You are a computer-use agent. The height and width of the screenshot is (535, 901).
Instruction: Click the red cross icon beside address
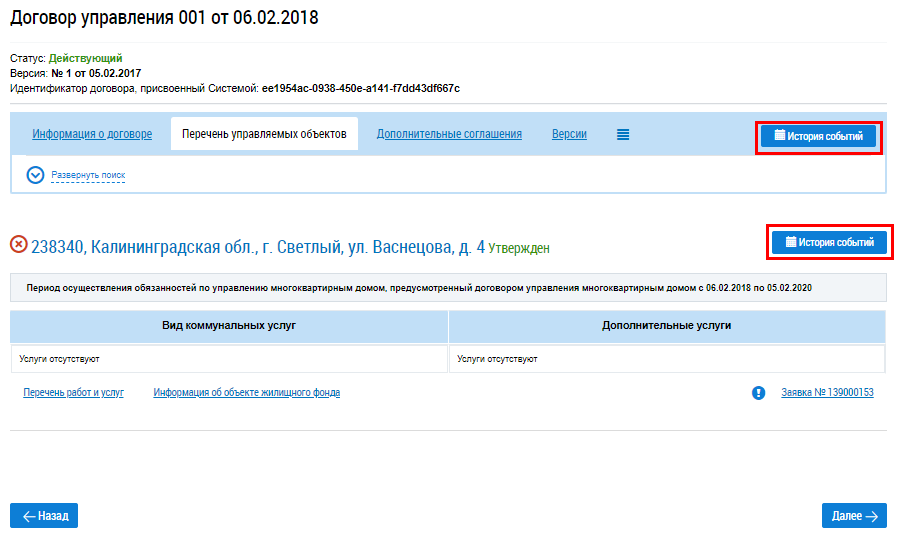pyautogui.click(x=18, y=244)
